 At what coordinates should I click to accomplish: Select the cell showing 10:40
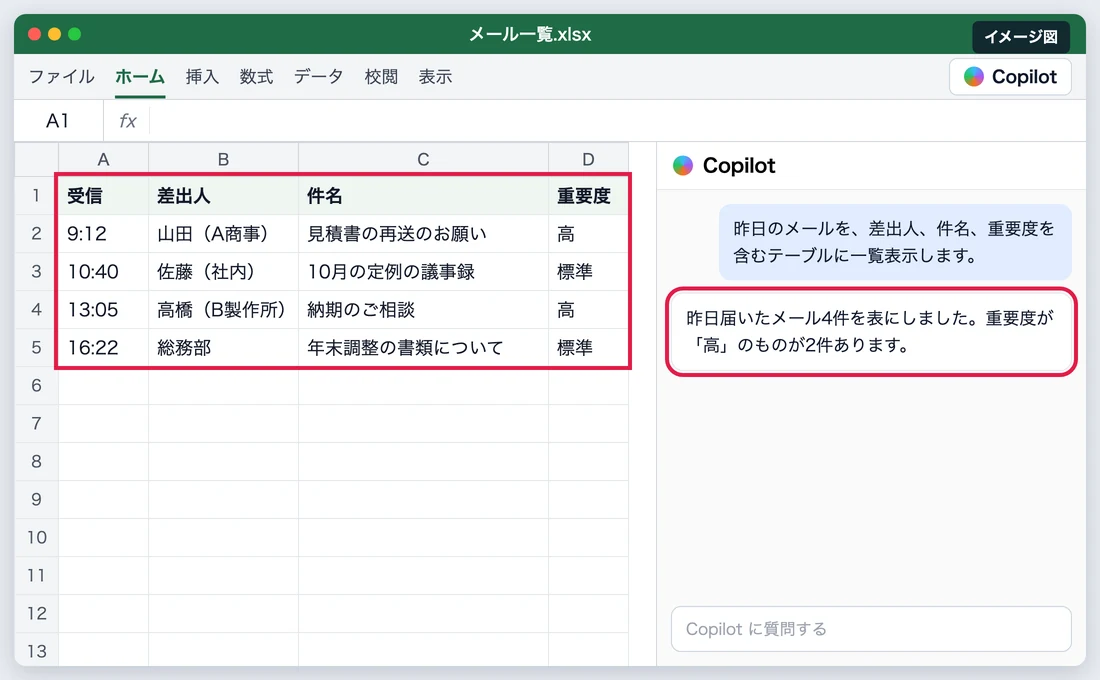103,272
